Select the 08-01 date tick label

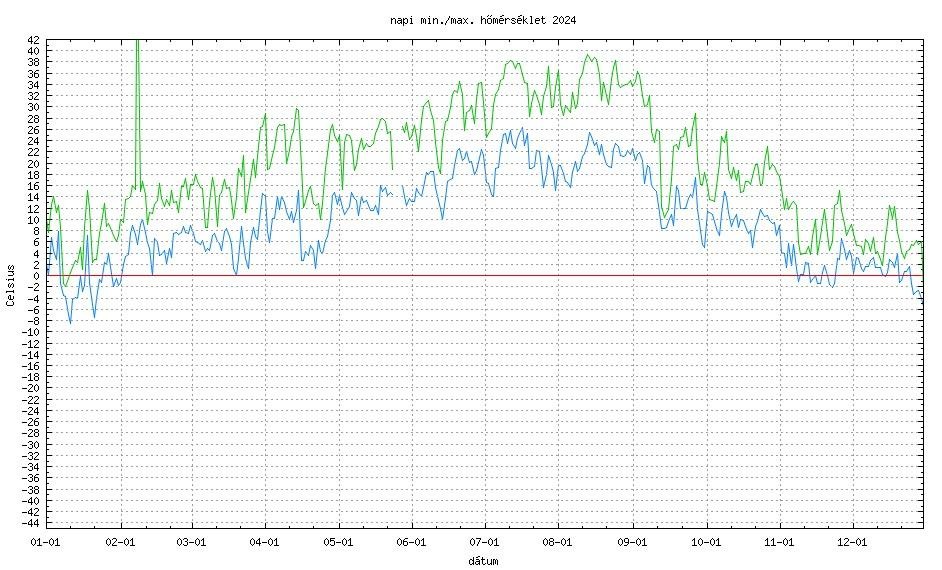point(558,541)
